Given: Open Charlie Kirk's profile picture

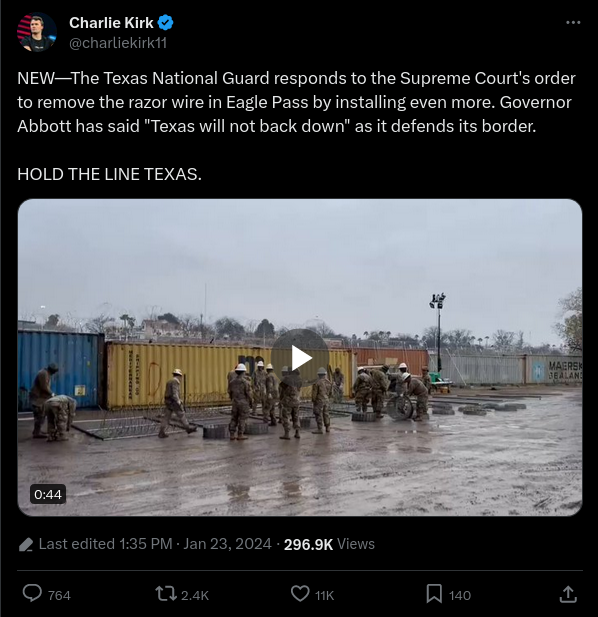Looking at the screenshot, I should click(x=37, y=32).
